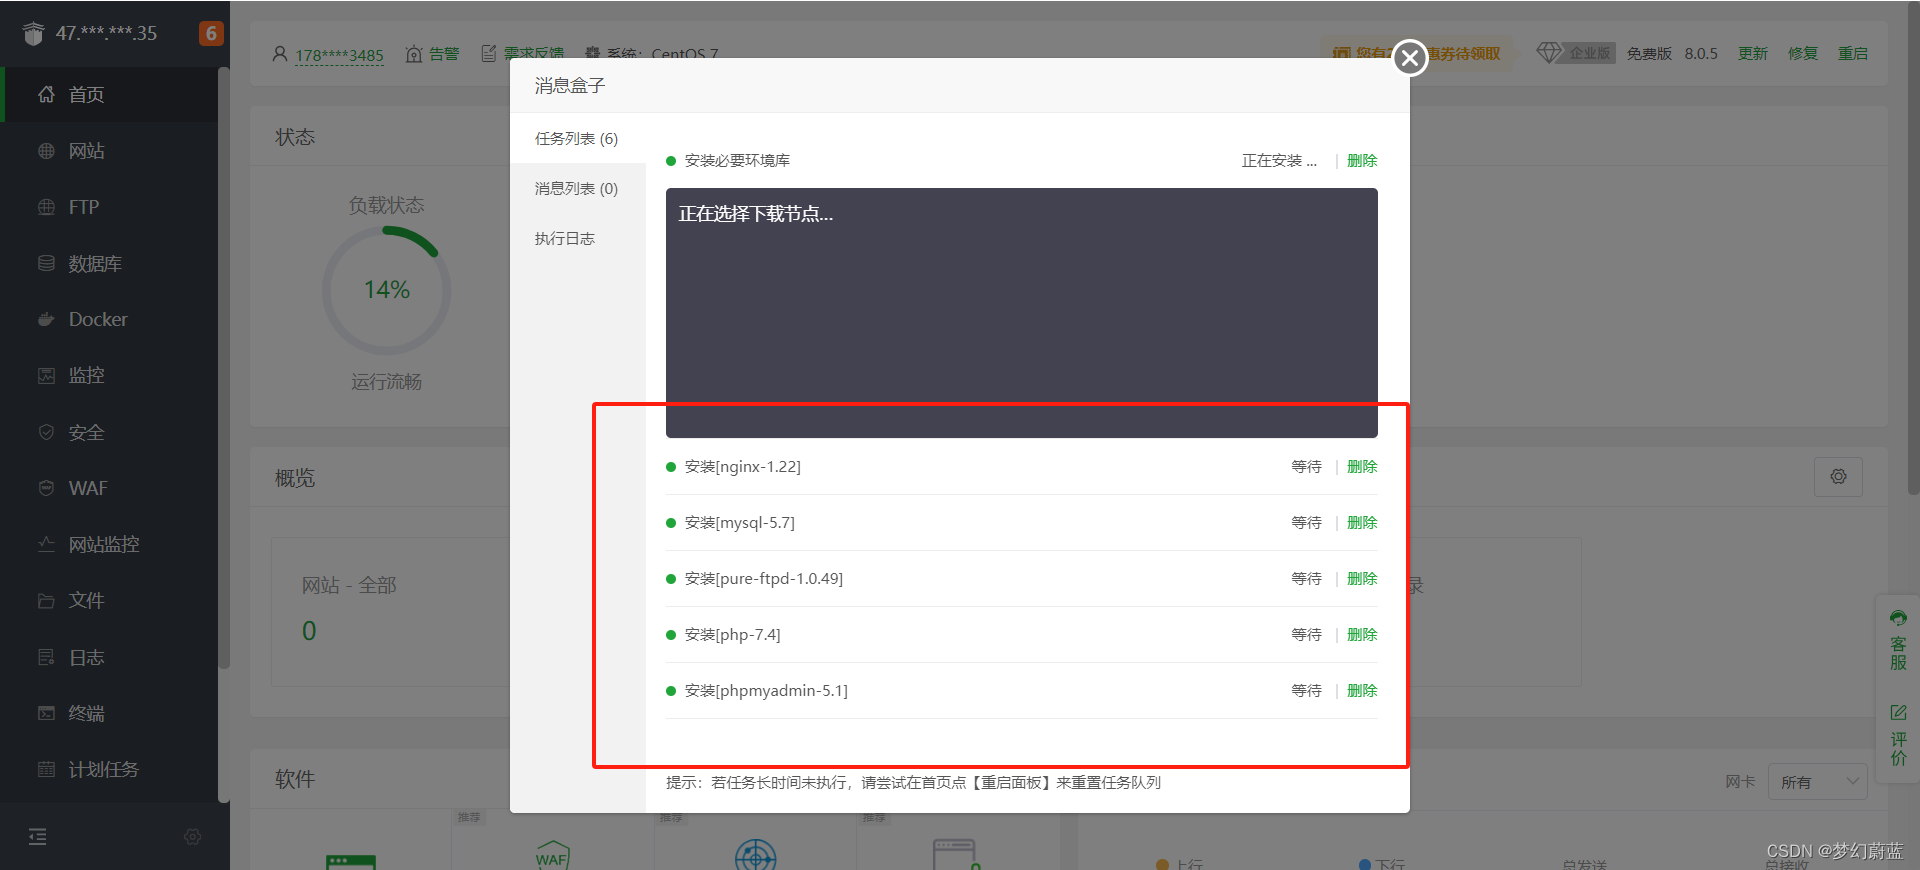Open the sidebar settings gear icon
1920x870 pixels.
(x=193, y=837)
